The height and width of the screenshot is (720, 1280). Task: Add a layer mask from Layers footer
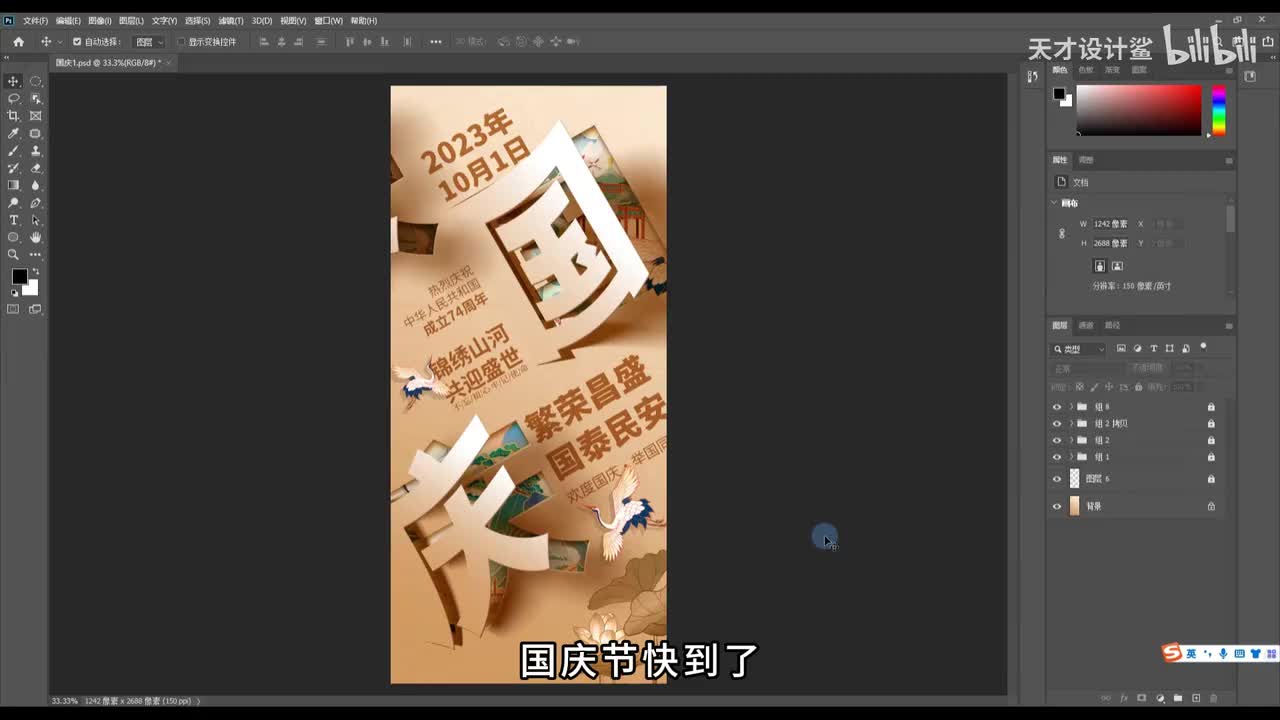(x=1142, y=698)
